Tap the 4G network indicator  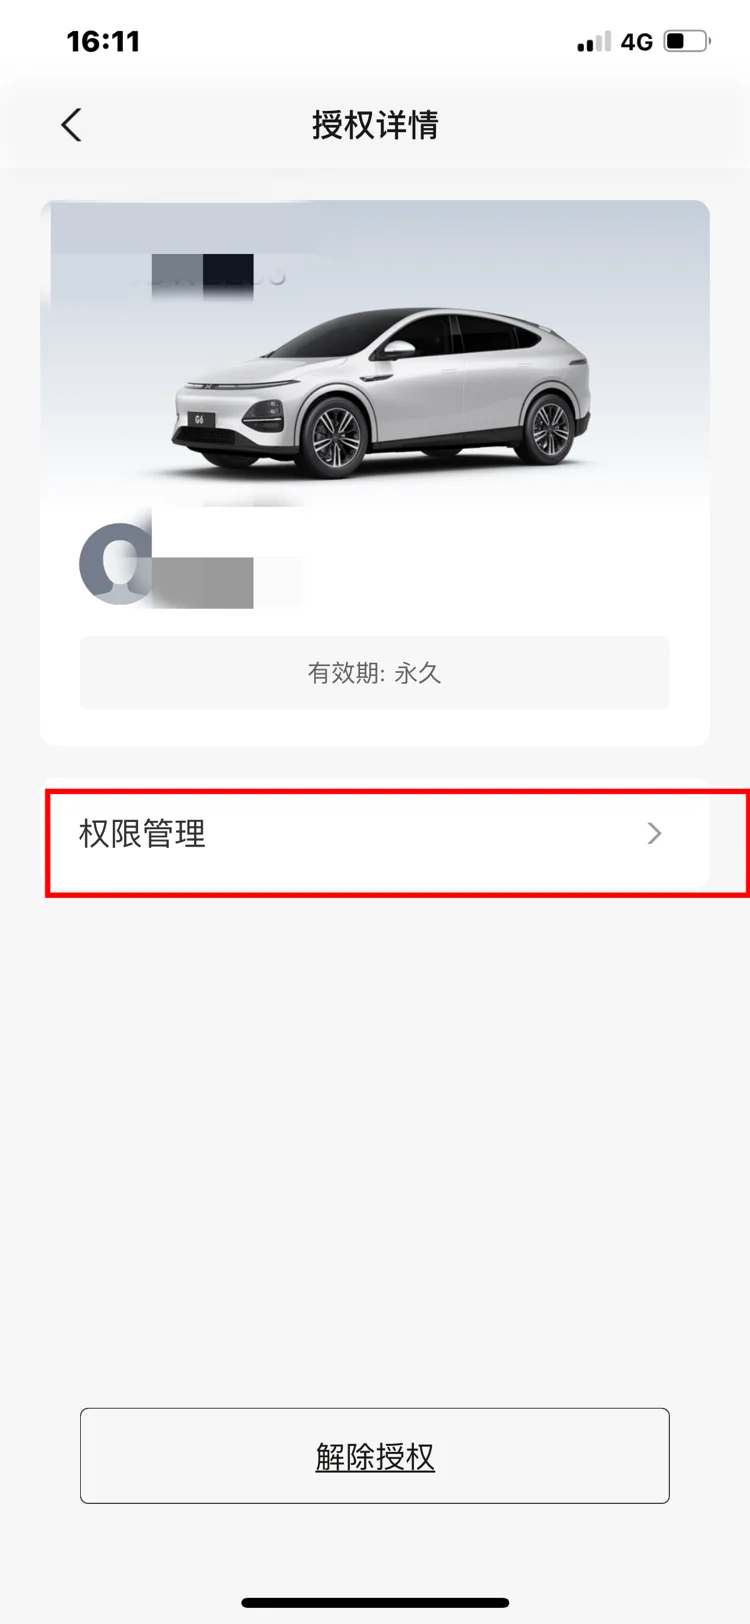click(x=637, y=42)
